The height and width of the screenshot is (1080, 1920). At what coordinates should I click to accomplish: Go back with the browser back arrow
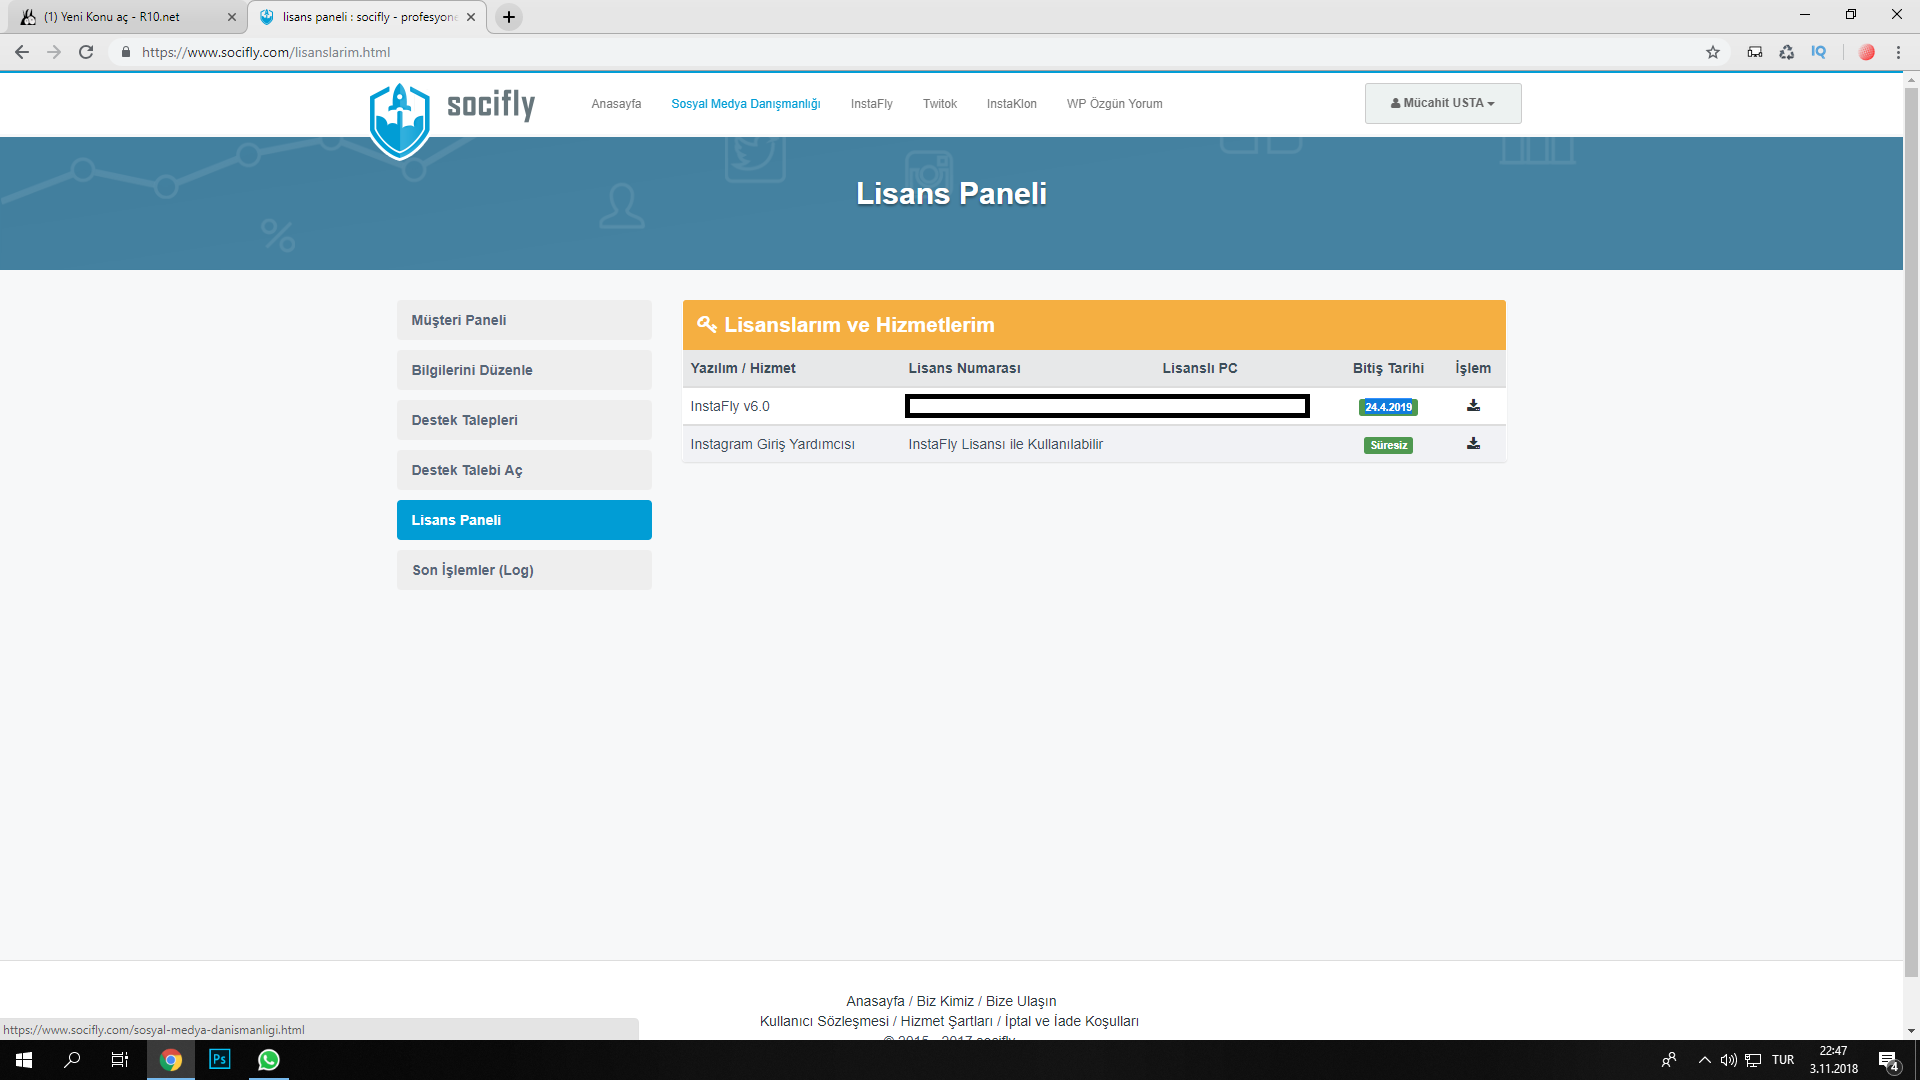pyautogui.click(x=22, y=52)
